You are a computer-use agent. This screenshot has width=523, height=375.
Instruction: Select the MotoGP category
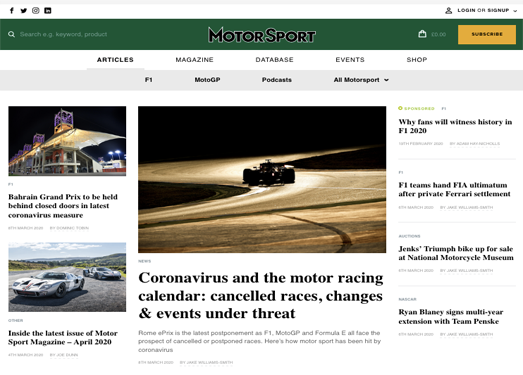pos(207,80)
